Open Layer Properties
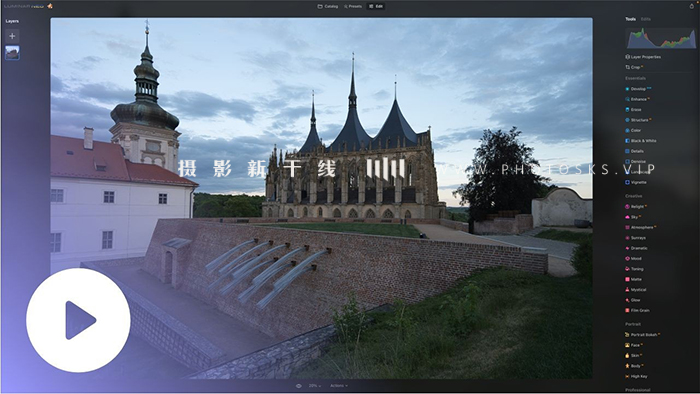Image resolution: width=700 pixels, height=394 pixels. tap(643, 57)
